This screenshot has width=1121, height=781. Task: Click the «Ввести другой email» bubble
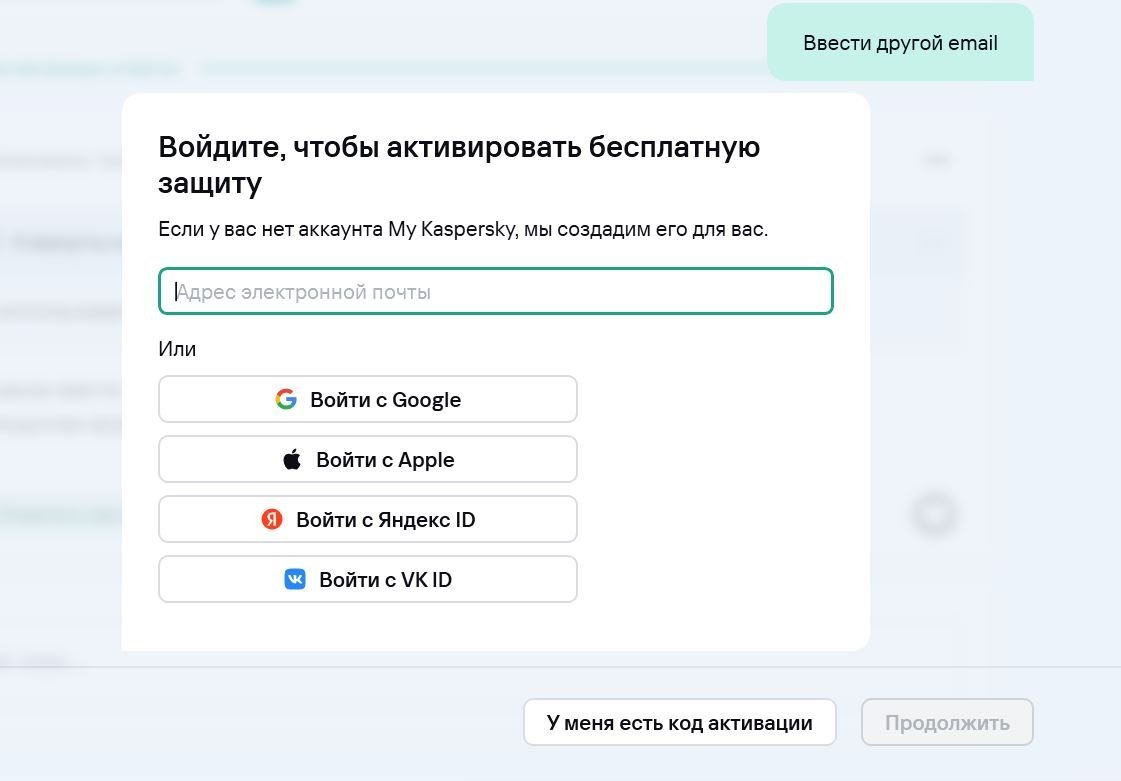pyautogui.click(x=900, y=43)
